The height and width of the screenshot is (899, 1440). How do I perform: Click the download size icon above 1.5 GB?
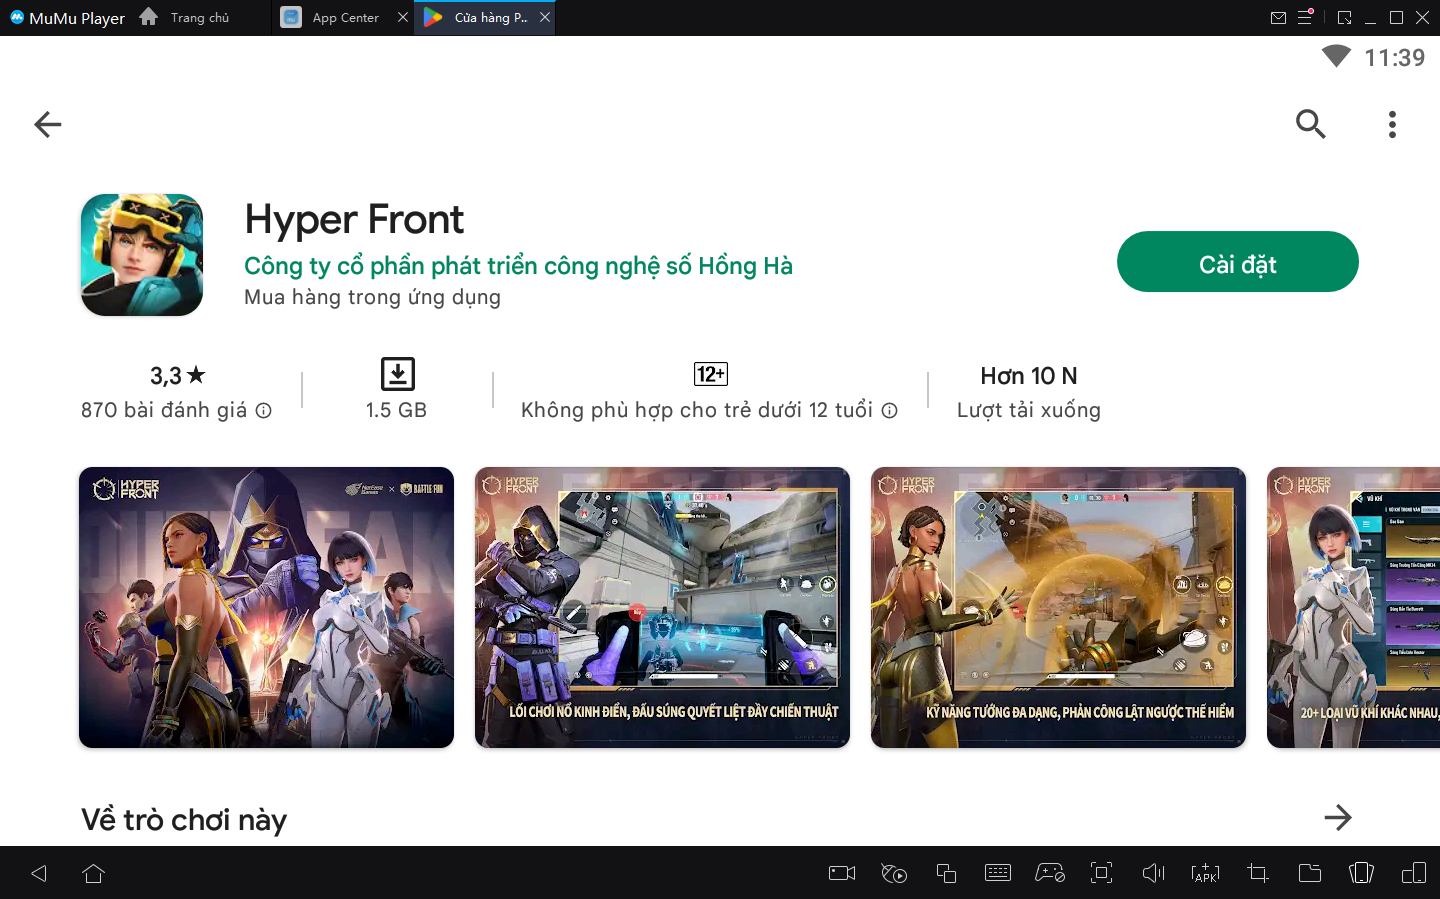point(397,374)
